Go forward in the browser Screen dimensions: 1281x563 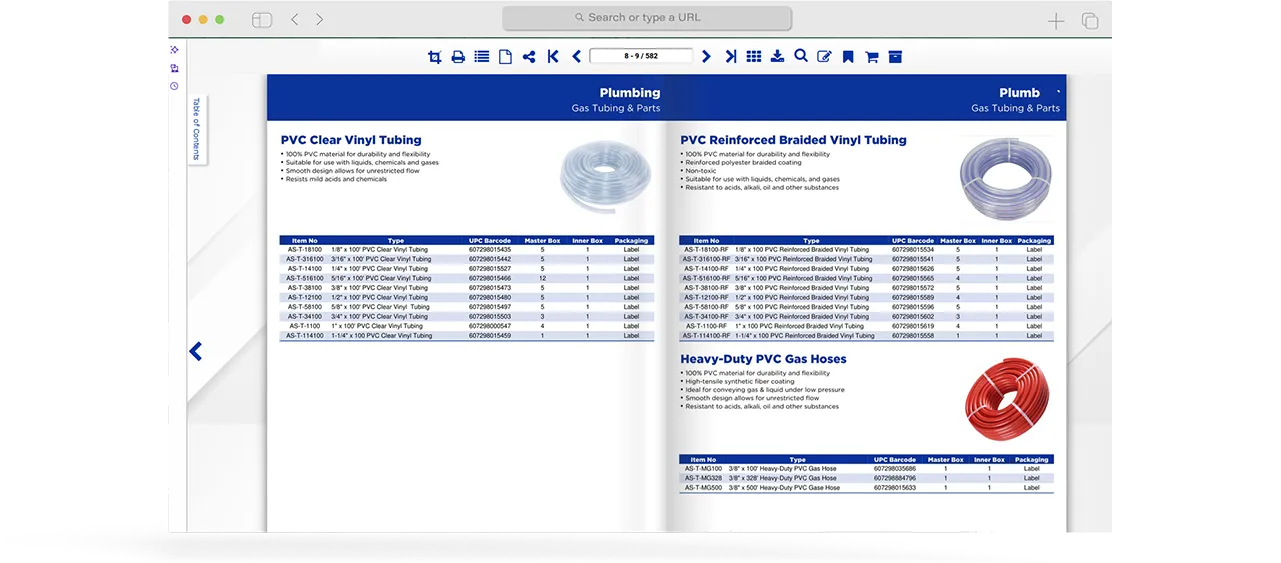319,19
